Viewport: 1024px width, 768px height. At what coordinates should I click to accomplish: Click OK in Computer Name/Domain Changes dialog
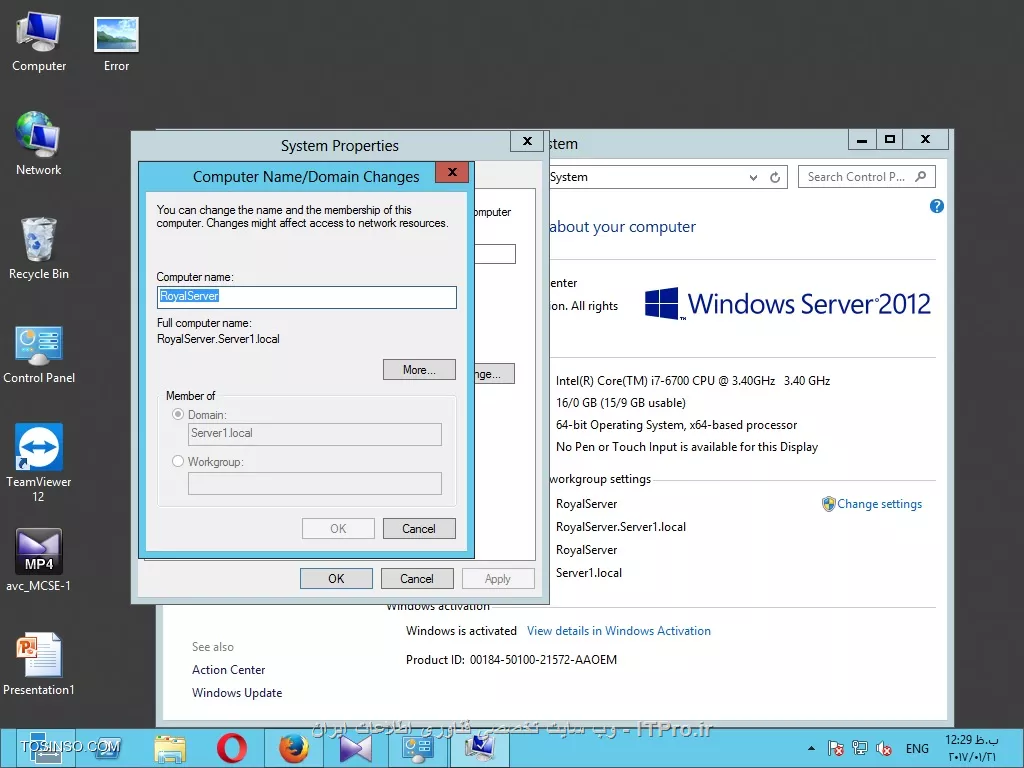338,528
